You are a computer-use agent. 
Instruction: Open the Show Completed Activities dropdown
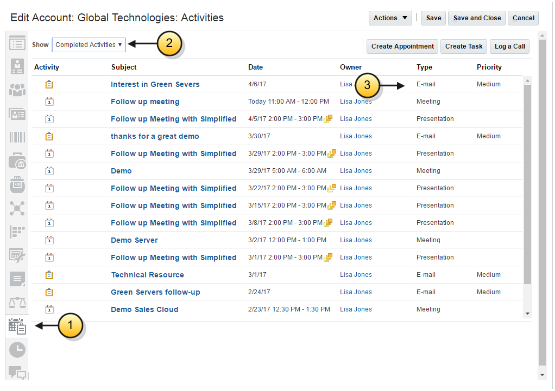[88, 45]
